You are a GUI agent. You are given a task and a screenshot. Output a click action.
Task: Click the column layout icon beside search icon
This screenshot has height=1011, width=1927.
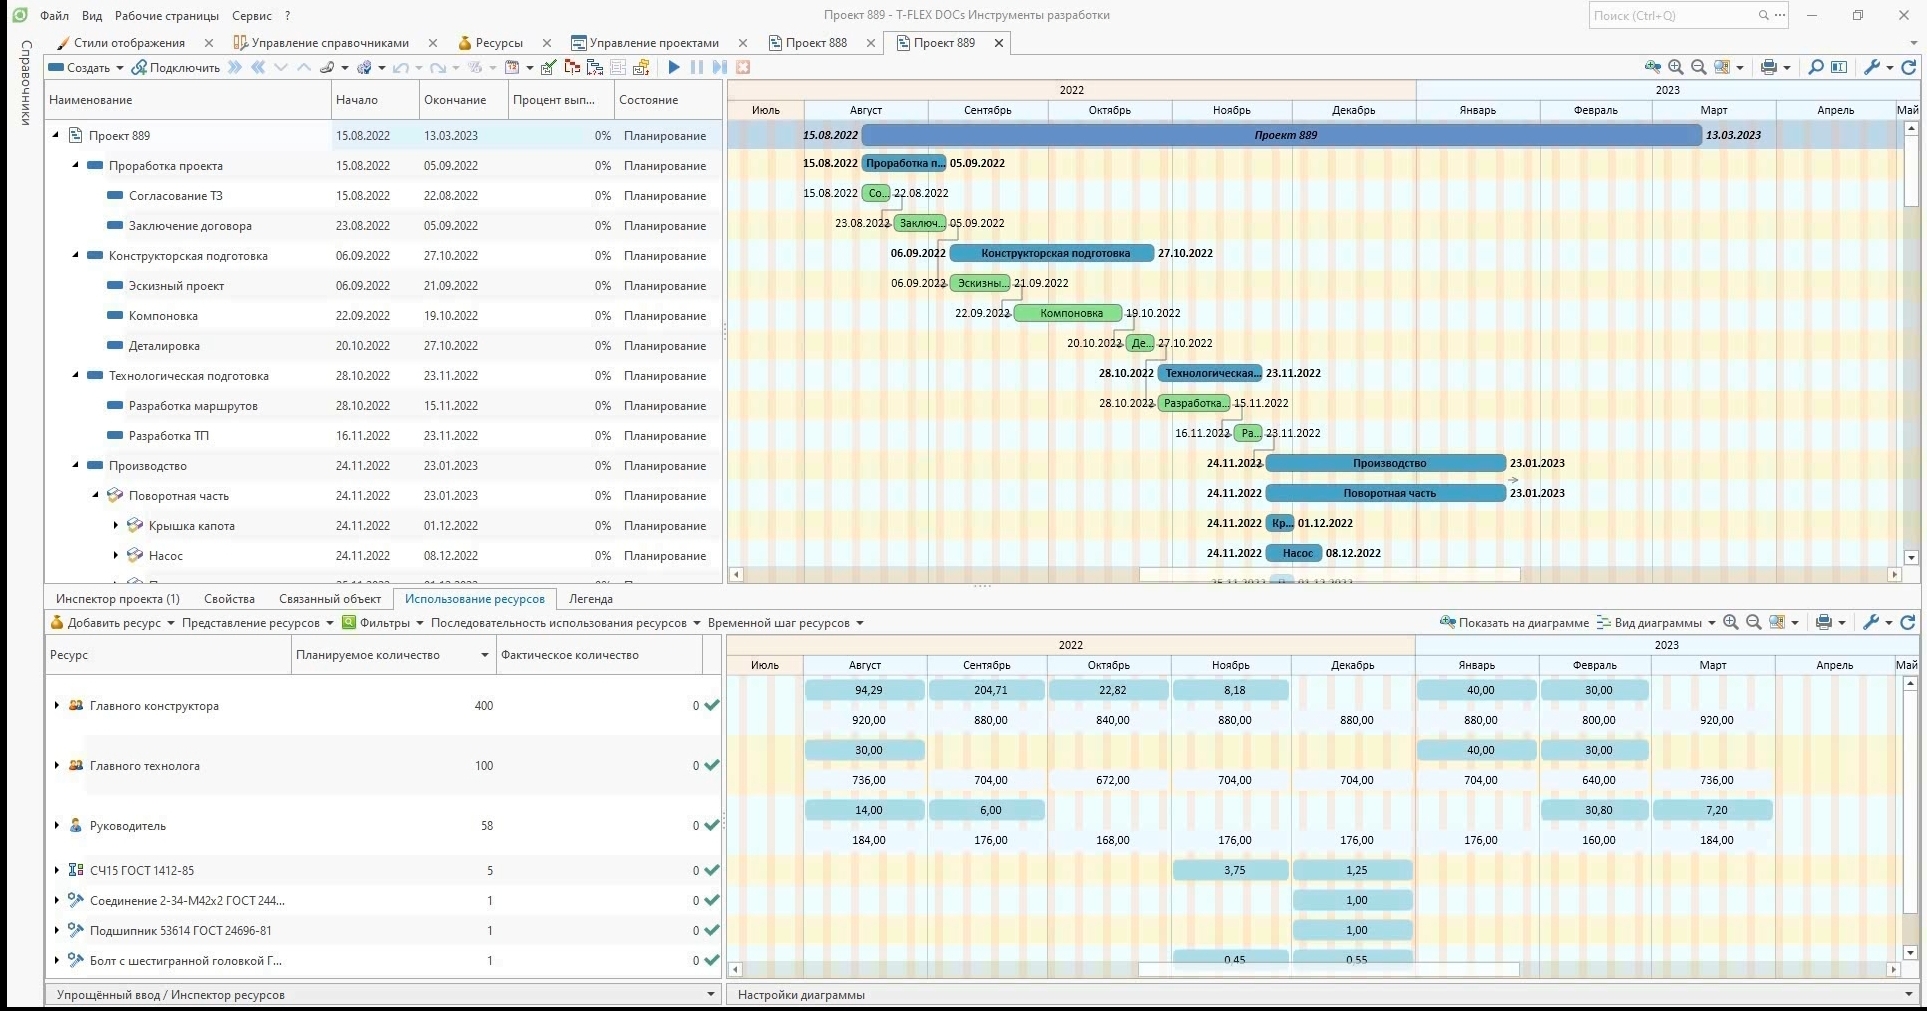coord(1839,68)
